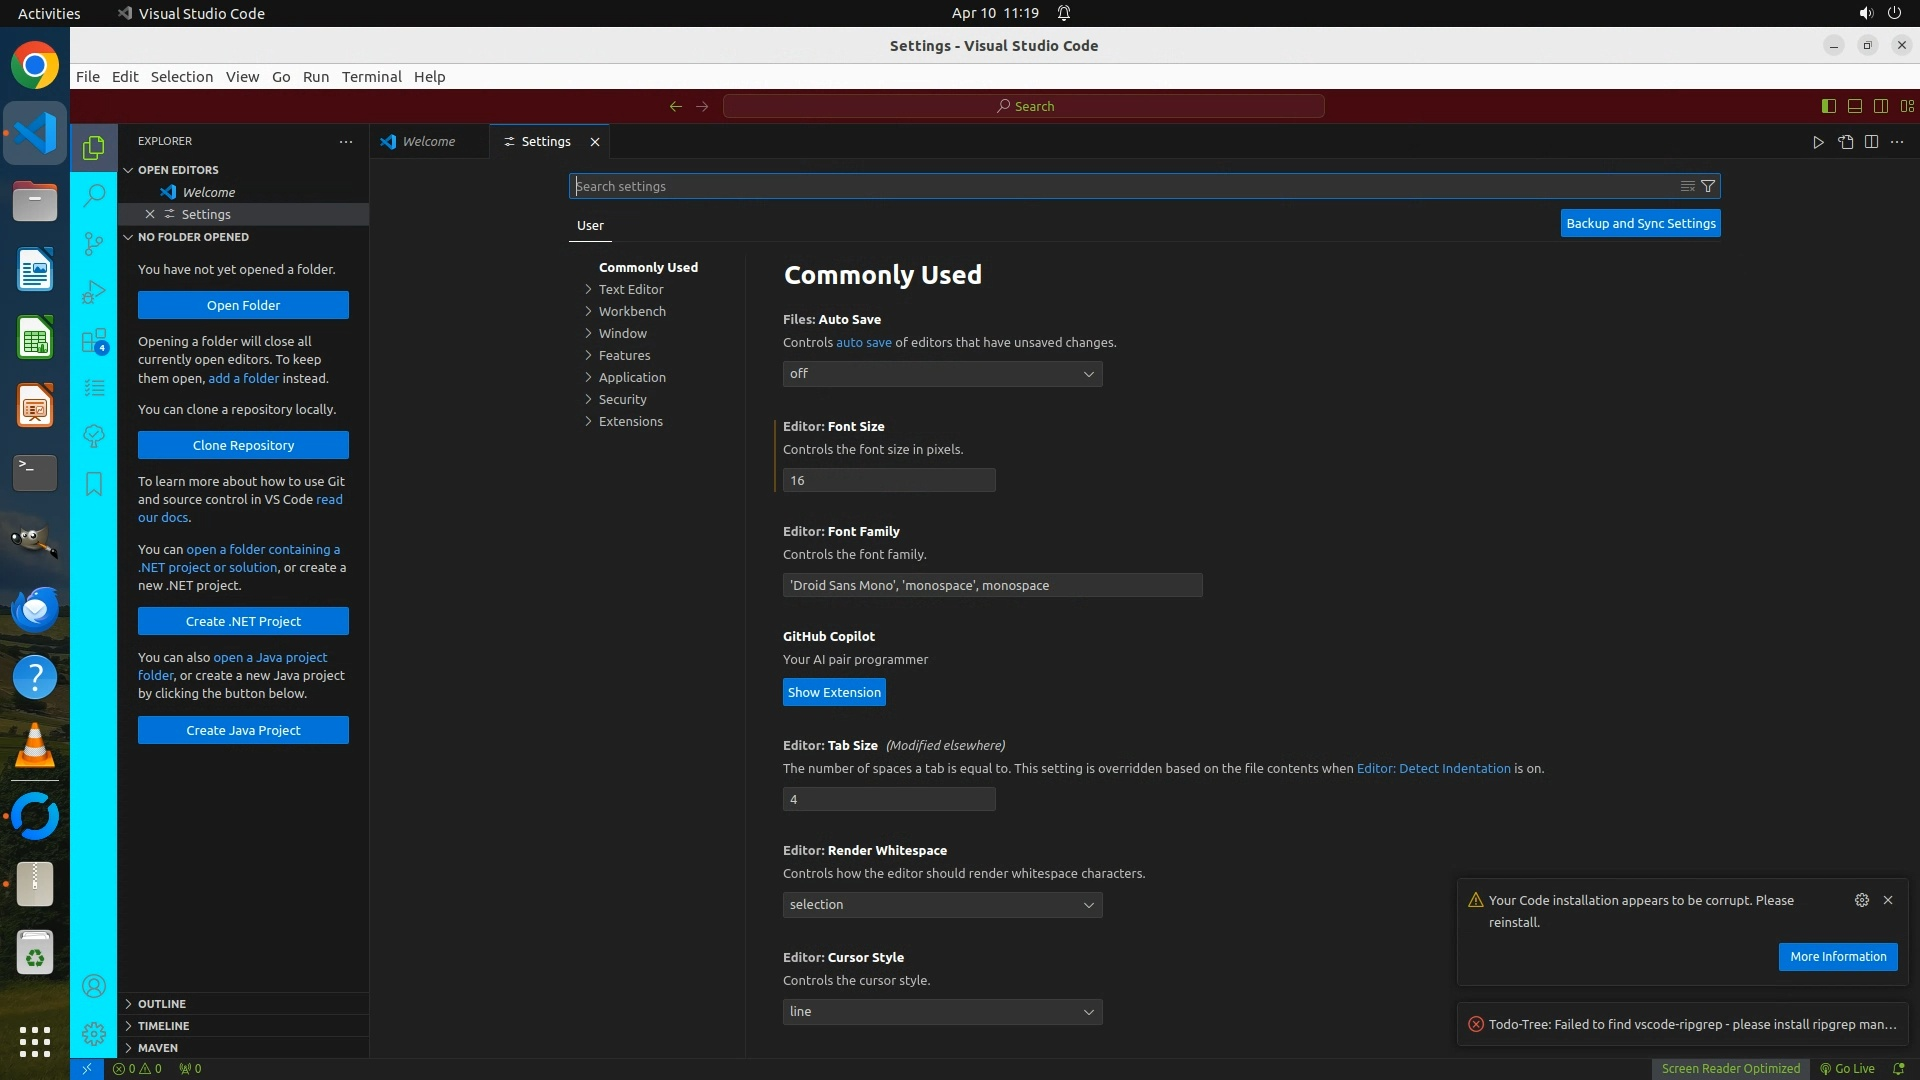
Task: Click the Editor: Detect Indentation link
Action: tap(1433, 769)
